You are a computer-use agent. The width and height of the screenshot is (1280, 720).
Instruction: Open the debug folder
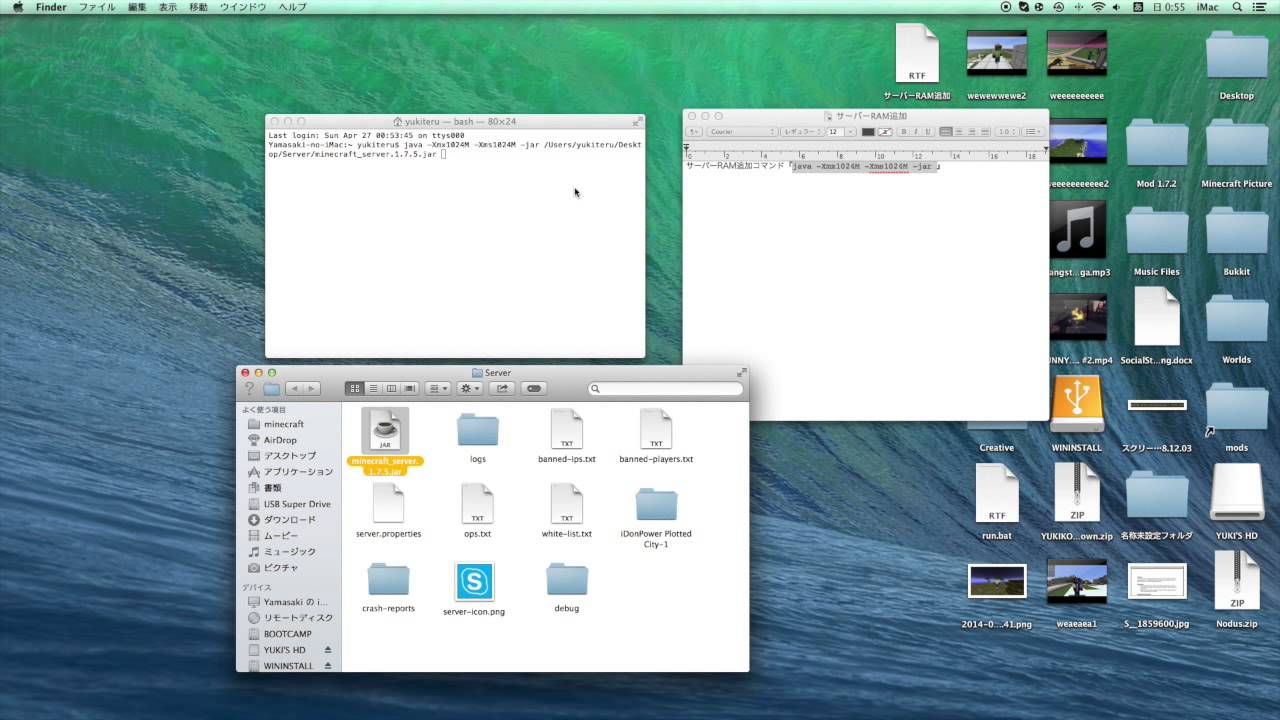click(566, 579)
